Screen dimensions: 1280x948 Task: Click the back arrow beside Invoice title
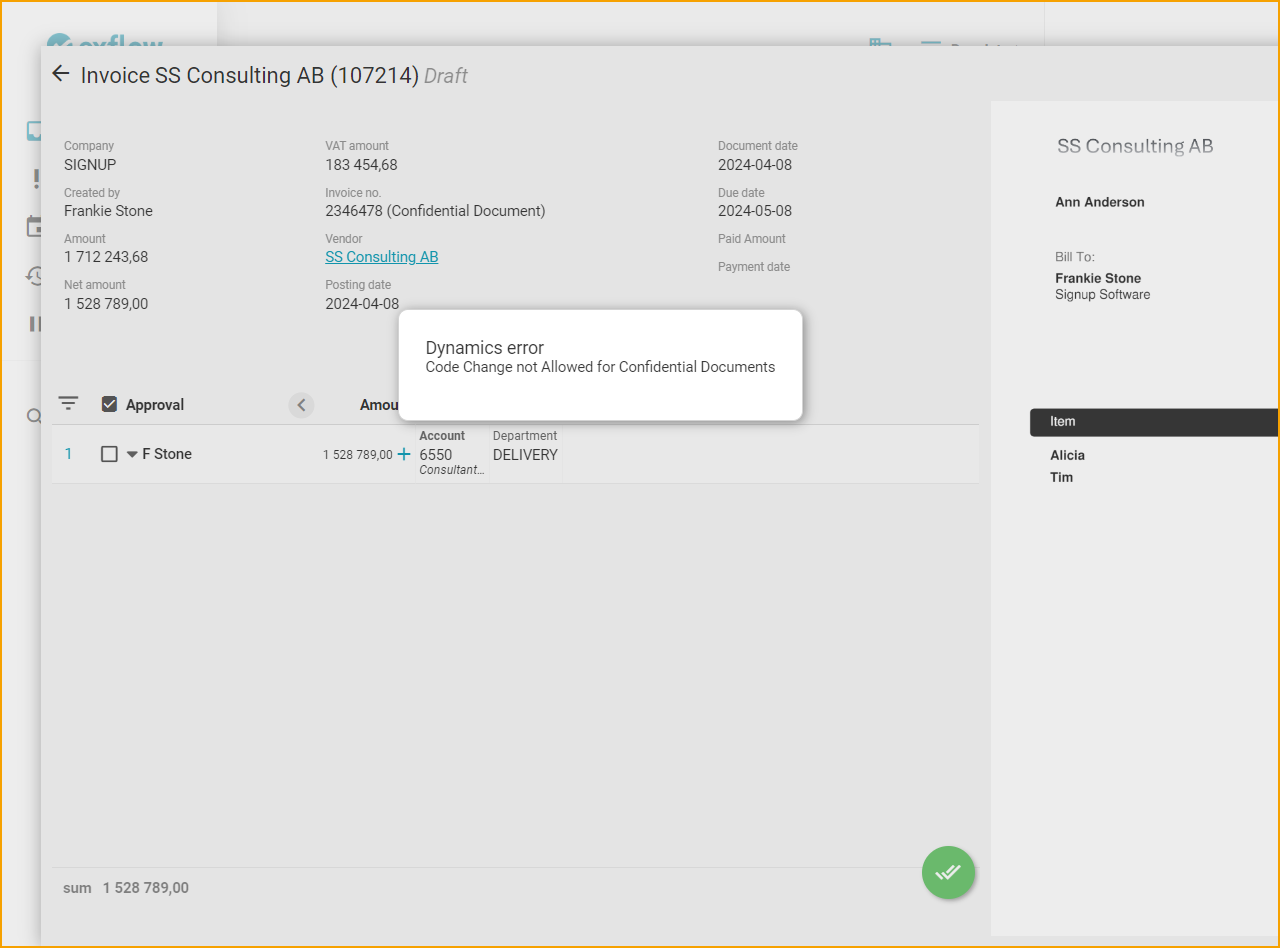point(60,74)
